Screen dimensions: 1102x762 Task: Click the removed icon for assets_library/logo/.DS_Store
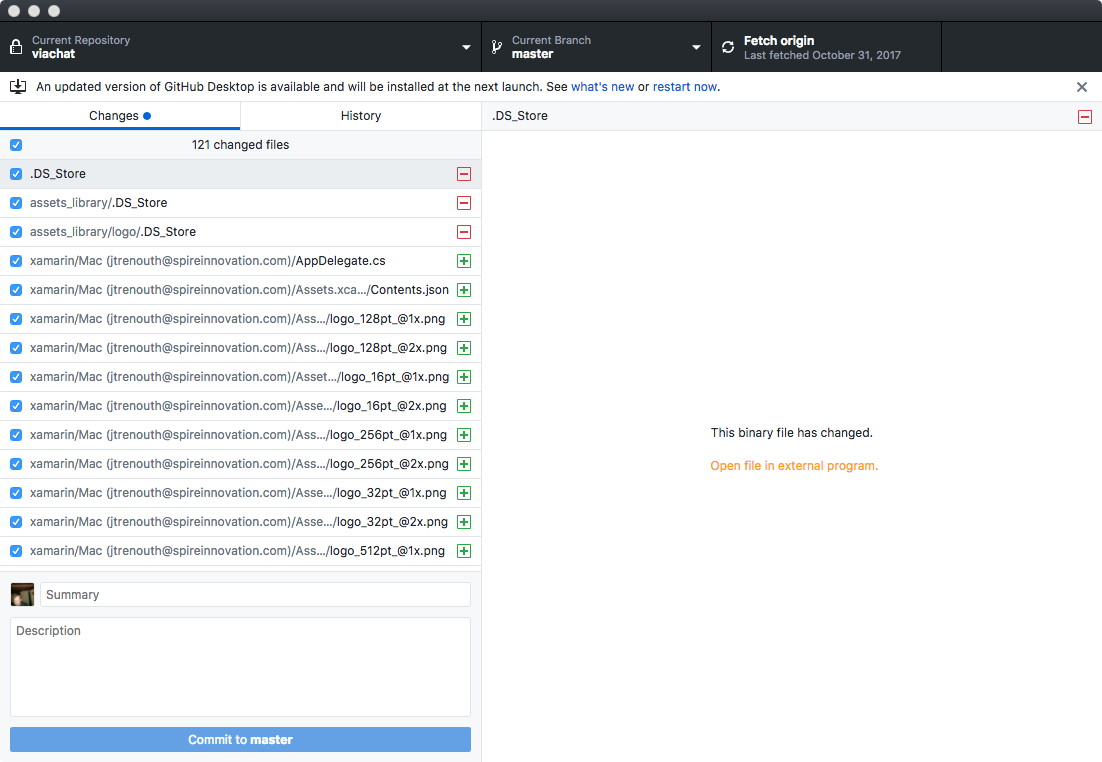click(464, 232)
